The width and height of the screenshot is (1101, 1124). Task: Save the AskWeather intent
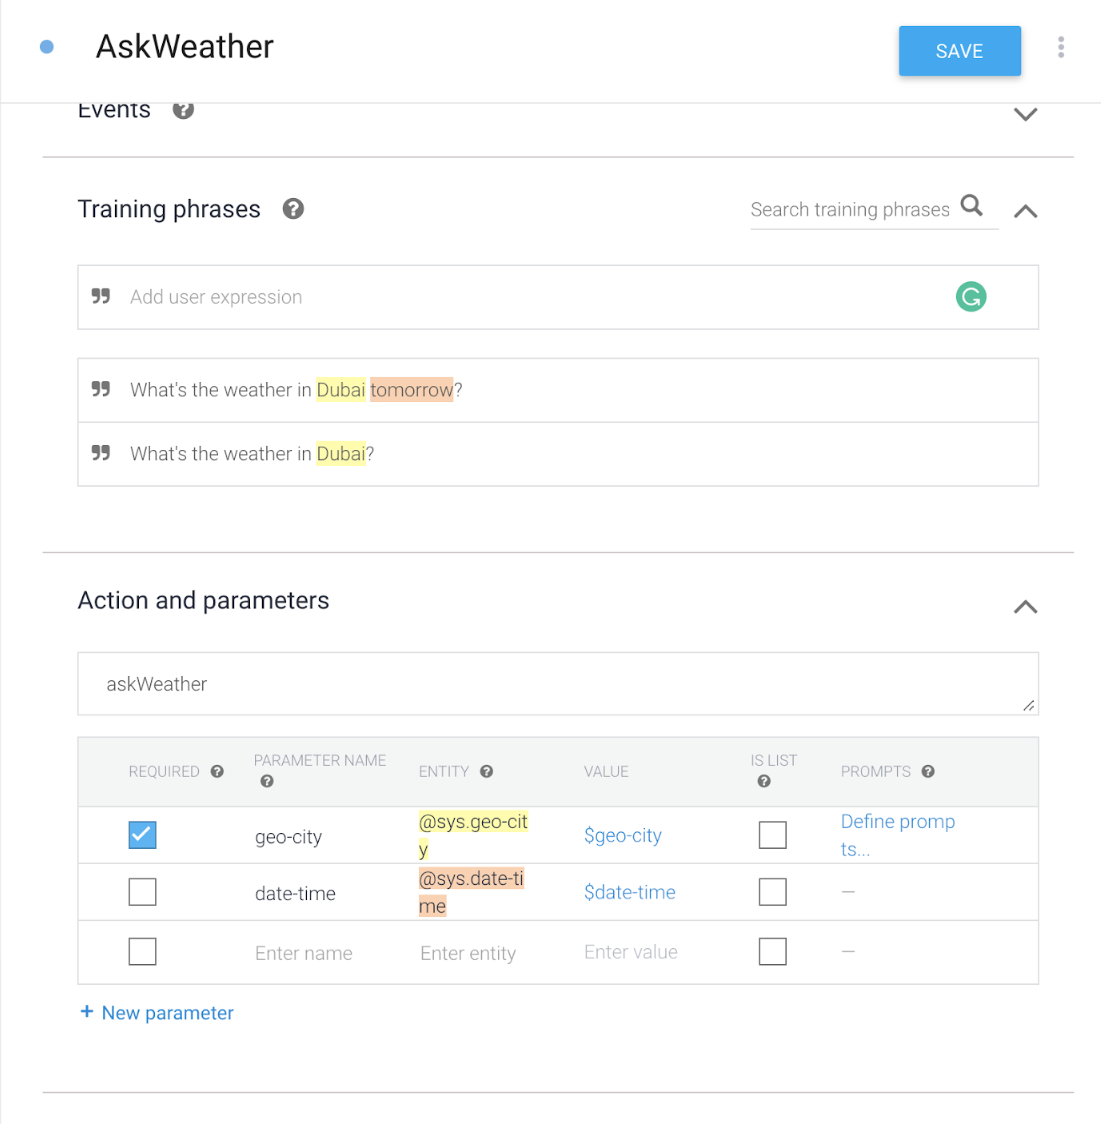959,51
